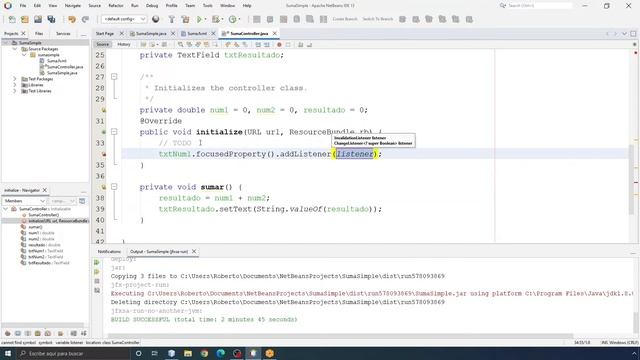Click the rerun icon in Output panel
This screenshot has height=360, width=640.
click(x=97, y=262)
